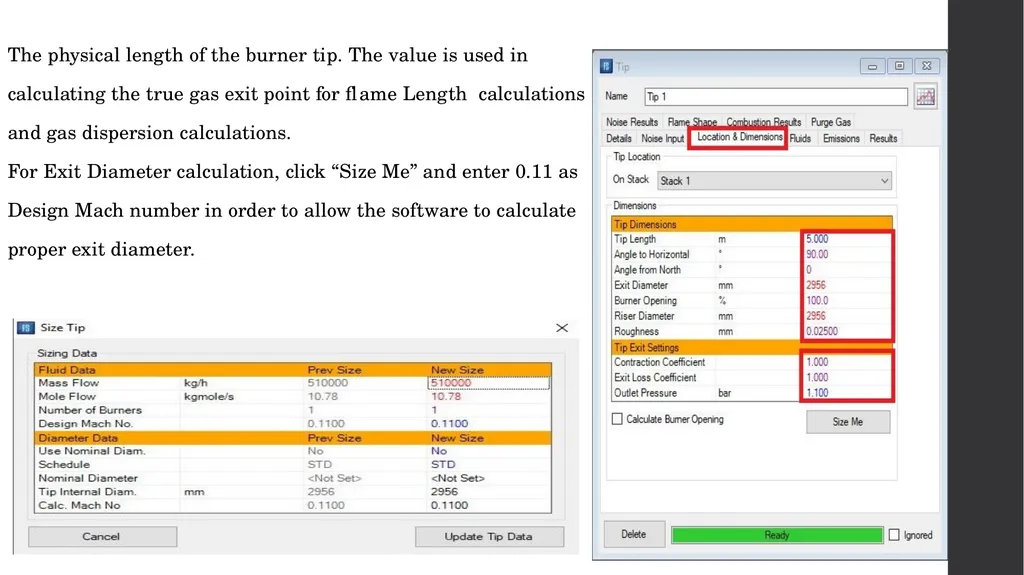The width and height of the screenshot is (1024, 575).
Task: Switch to the Flame Shape tab
Action: click(692, 122)
